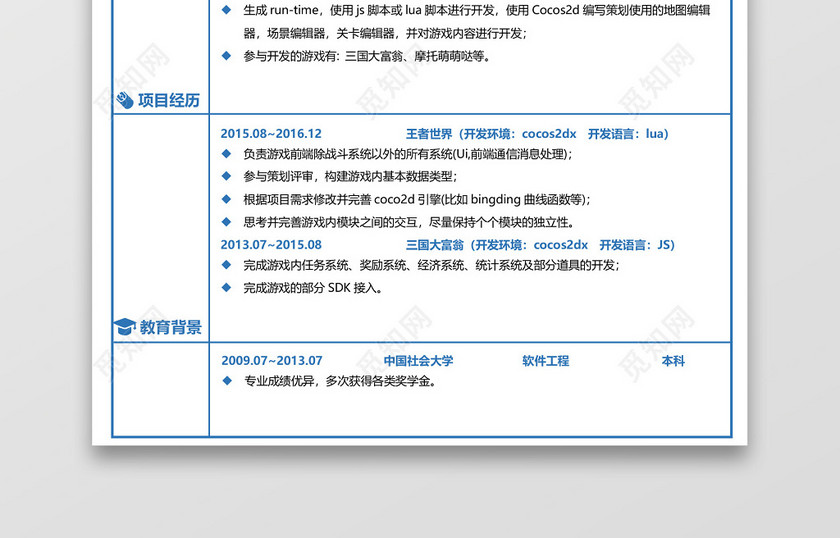Image resolution: width=840 pixels, height=538 pixels.
Task: Click the 三国大富翁 project title line
Action: click(x=541, y=245)
